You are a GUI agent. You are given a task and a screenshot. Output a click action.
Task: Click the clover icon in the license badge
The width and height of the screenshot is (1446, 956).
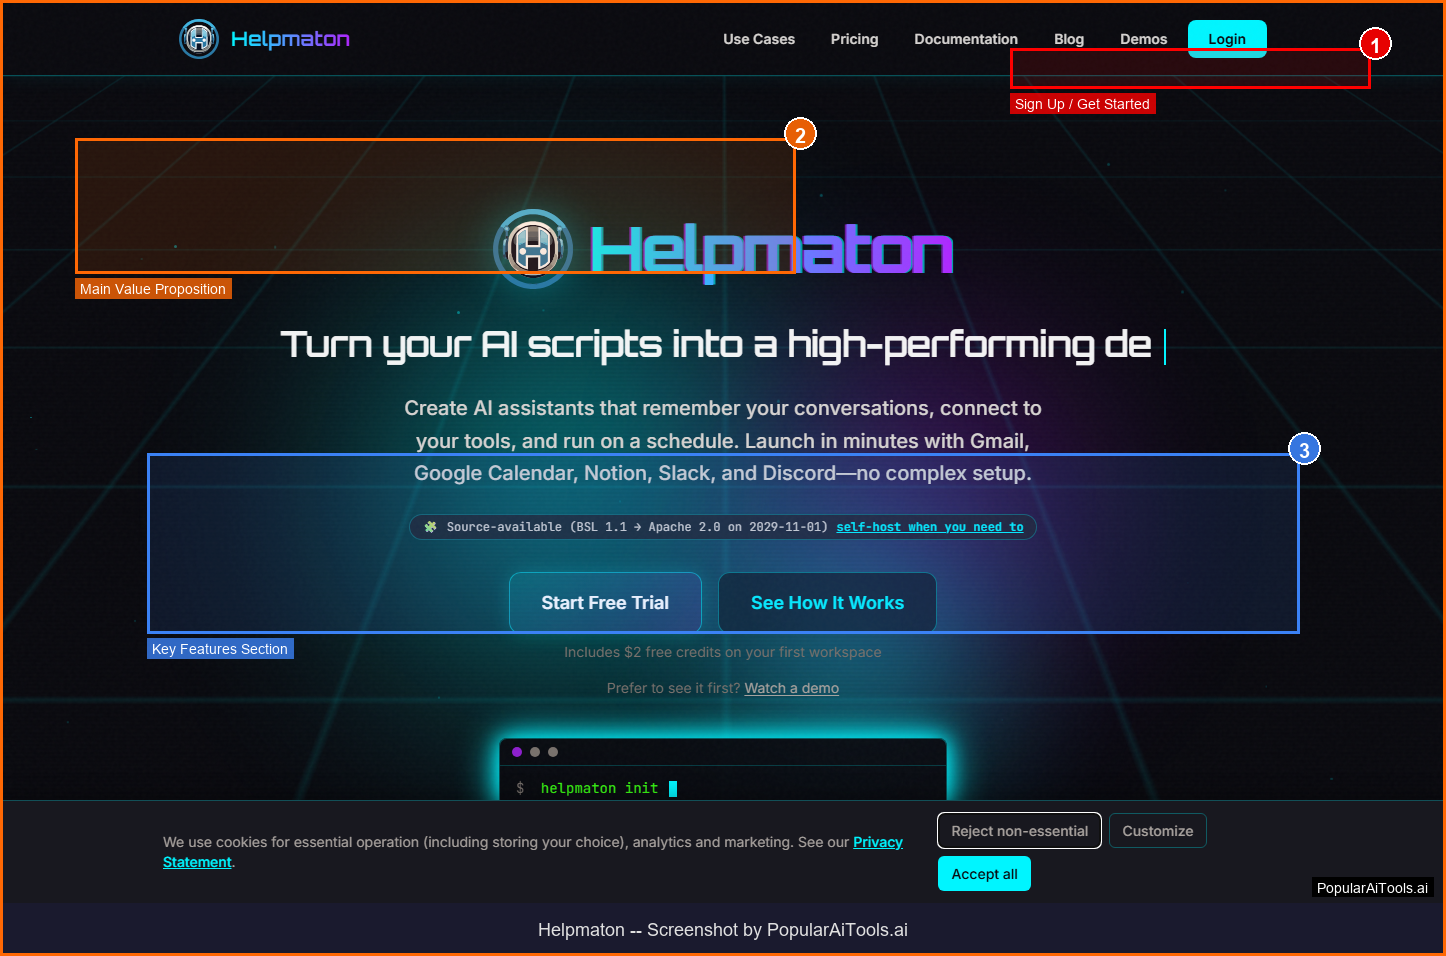click(431, 527)
